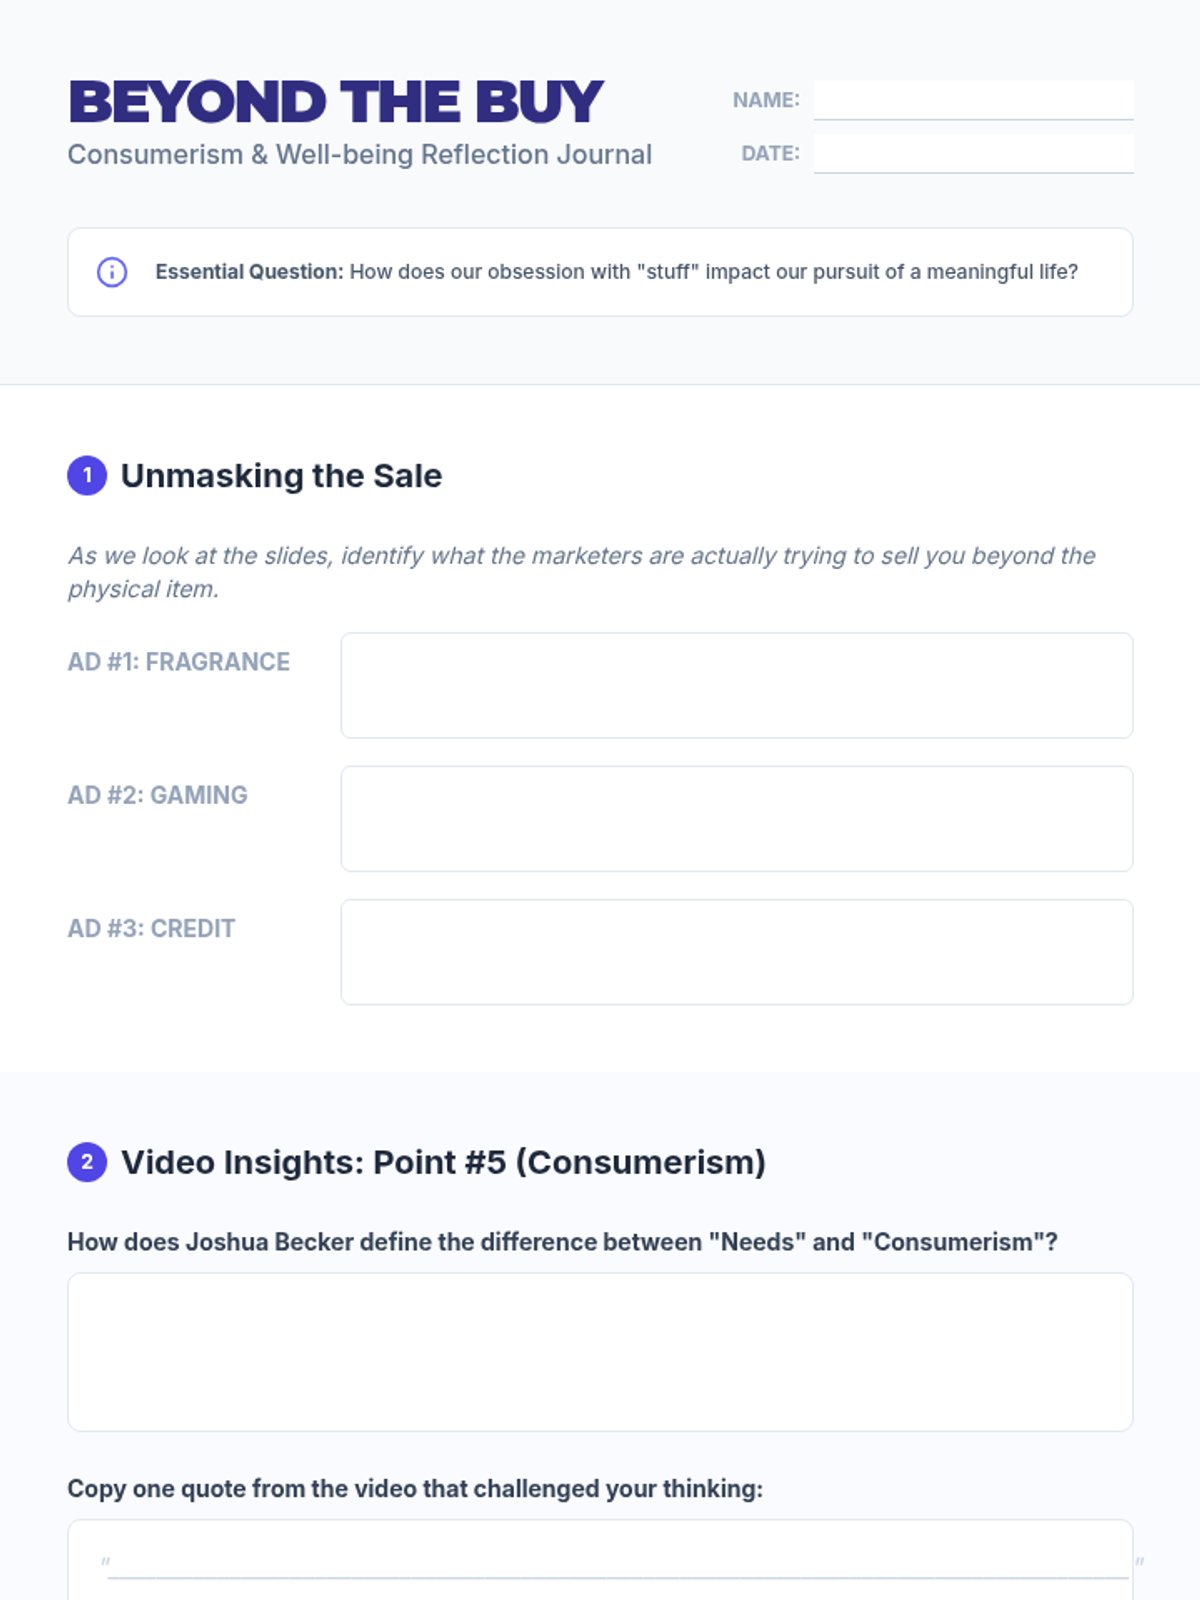Click the Joshua Becker question text
Screen dimensions: 1200x1600
pyautogui.click(x=562, y=1242)
